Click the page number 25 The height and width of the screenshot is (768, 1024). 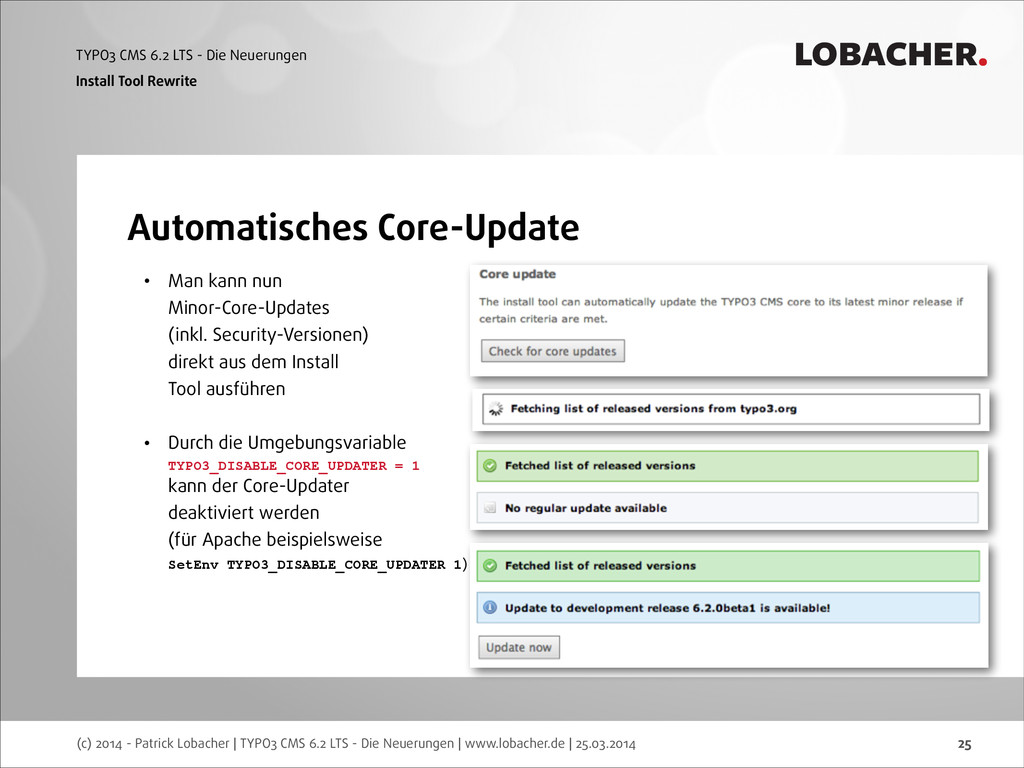[965, 744]
